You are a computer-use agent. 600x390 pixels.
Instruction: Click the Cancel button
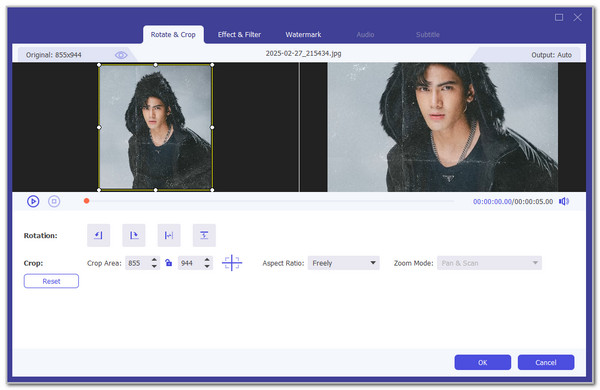pyautogui.click(x=546, y=362)
